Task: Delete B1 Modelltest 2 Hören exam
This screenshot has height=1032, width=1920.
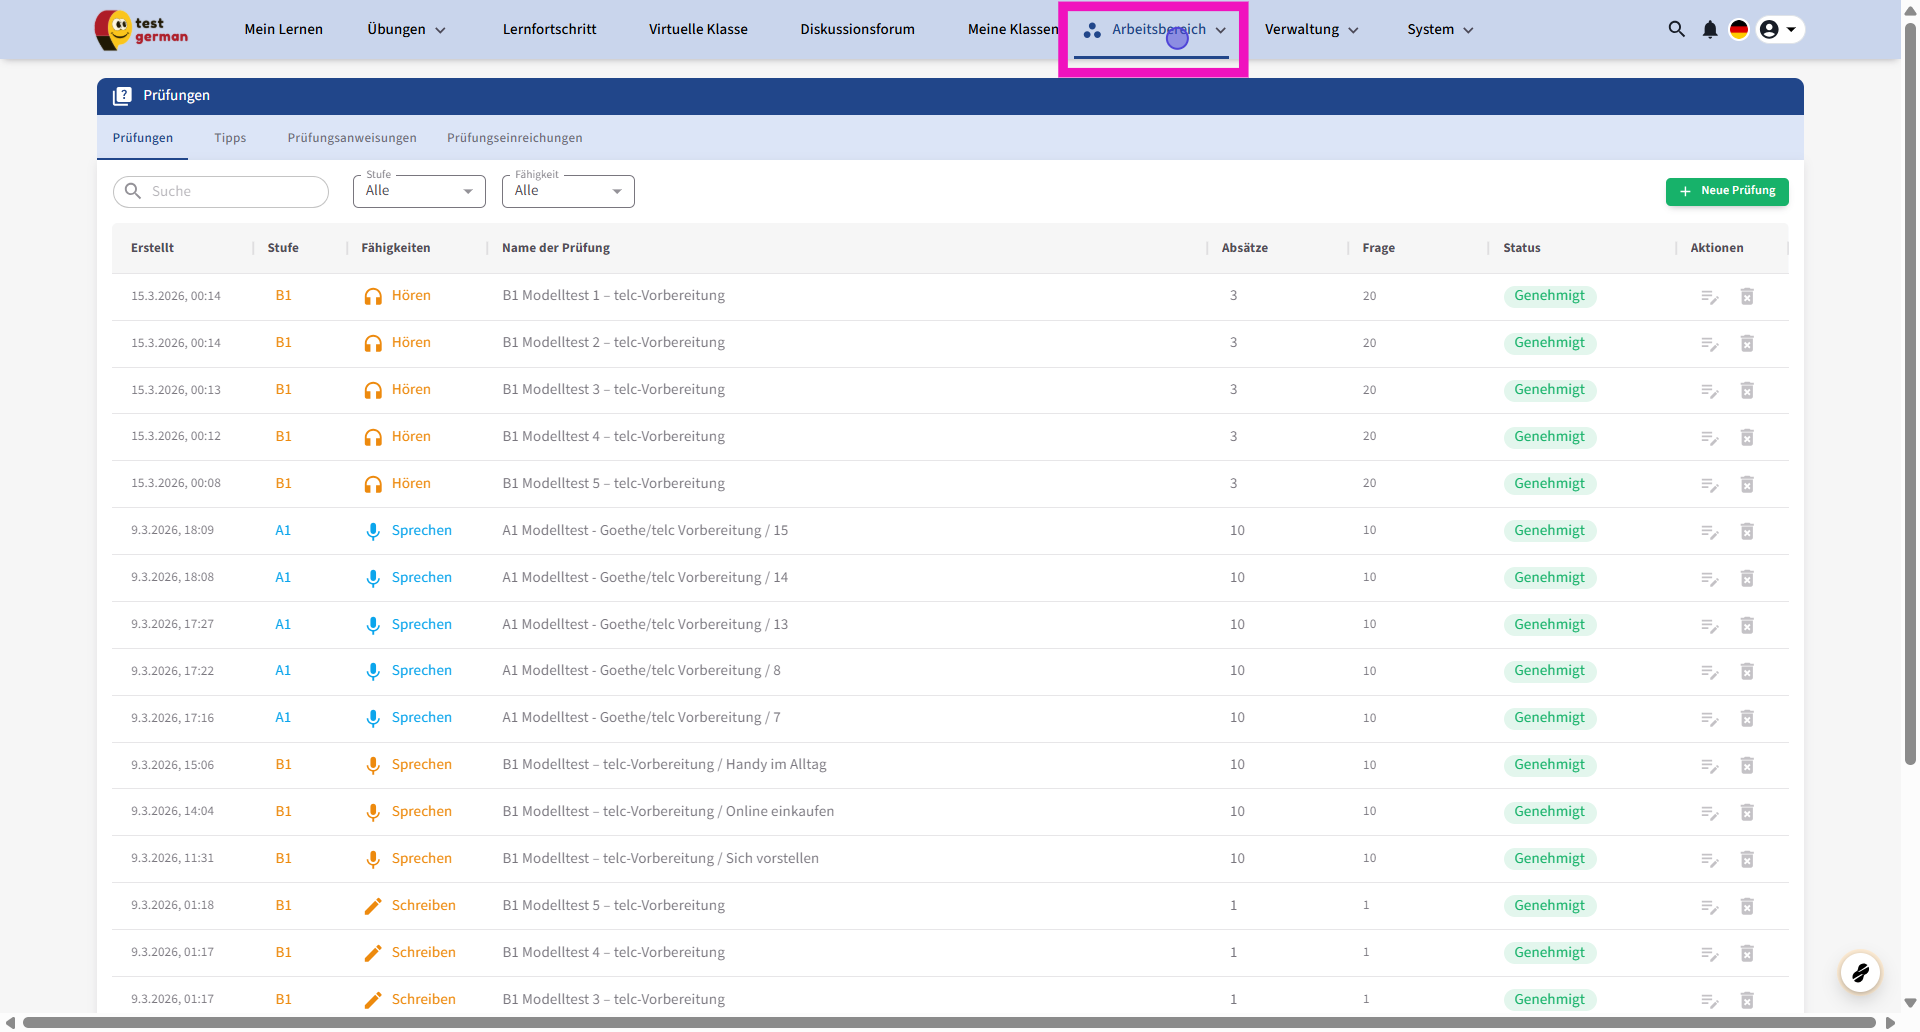Action: click(1747, 344)
